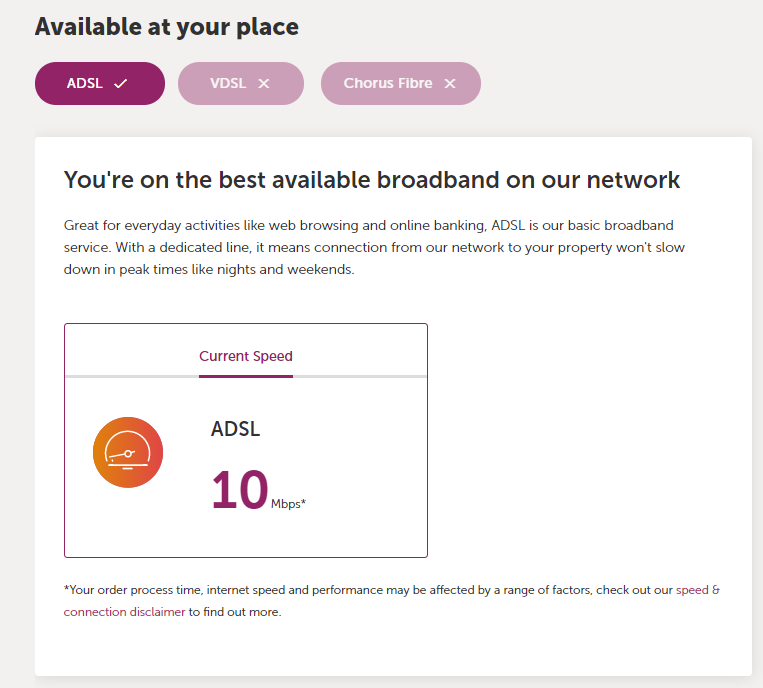Viewport: 763px width, 688px height.
Task: Click the ADSL title inside speed card
Action: (235, 429)
